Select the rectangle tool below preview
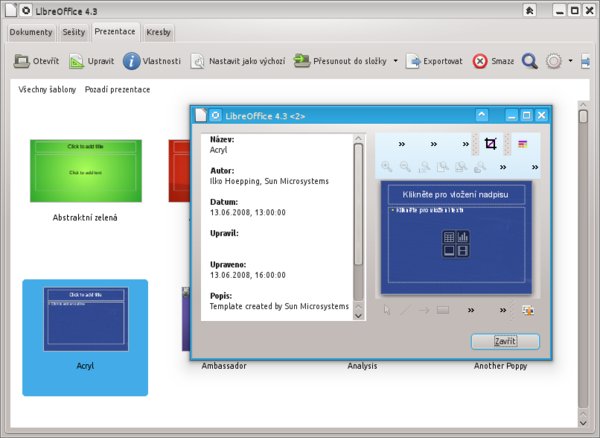Image resolution: width=600 pixels, height=438 pixels. (x=443, y=310)
